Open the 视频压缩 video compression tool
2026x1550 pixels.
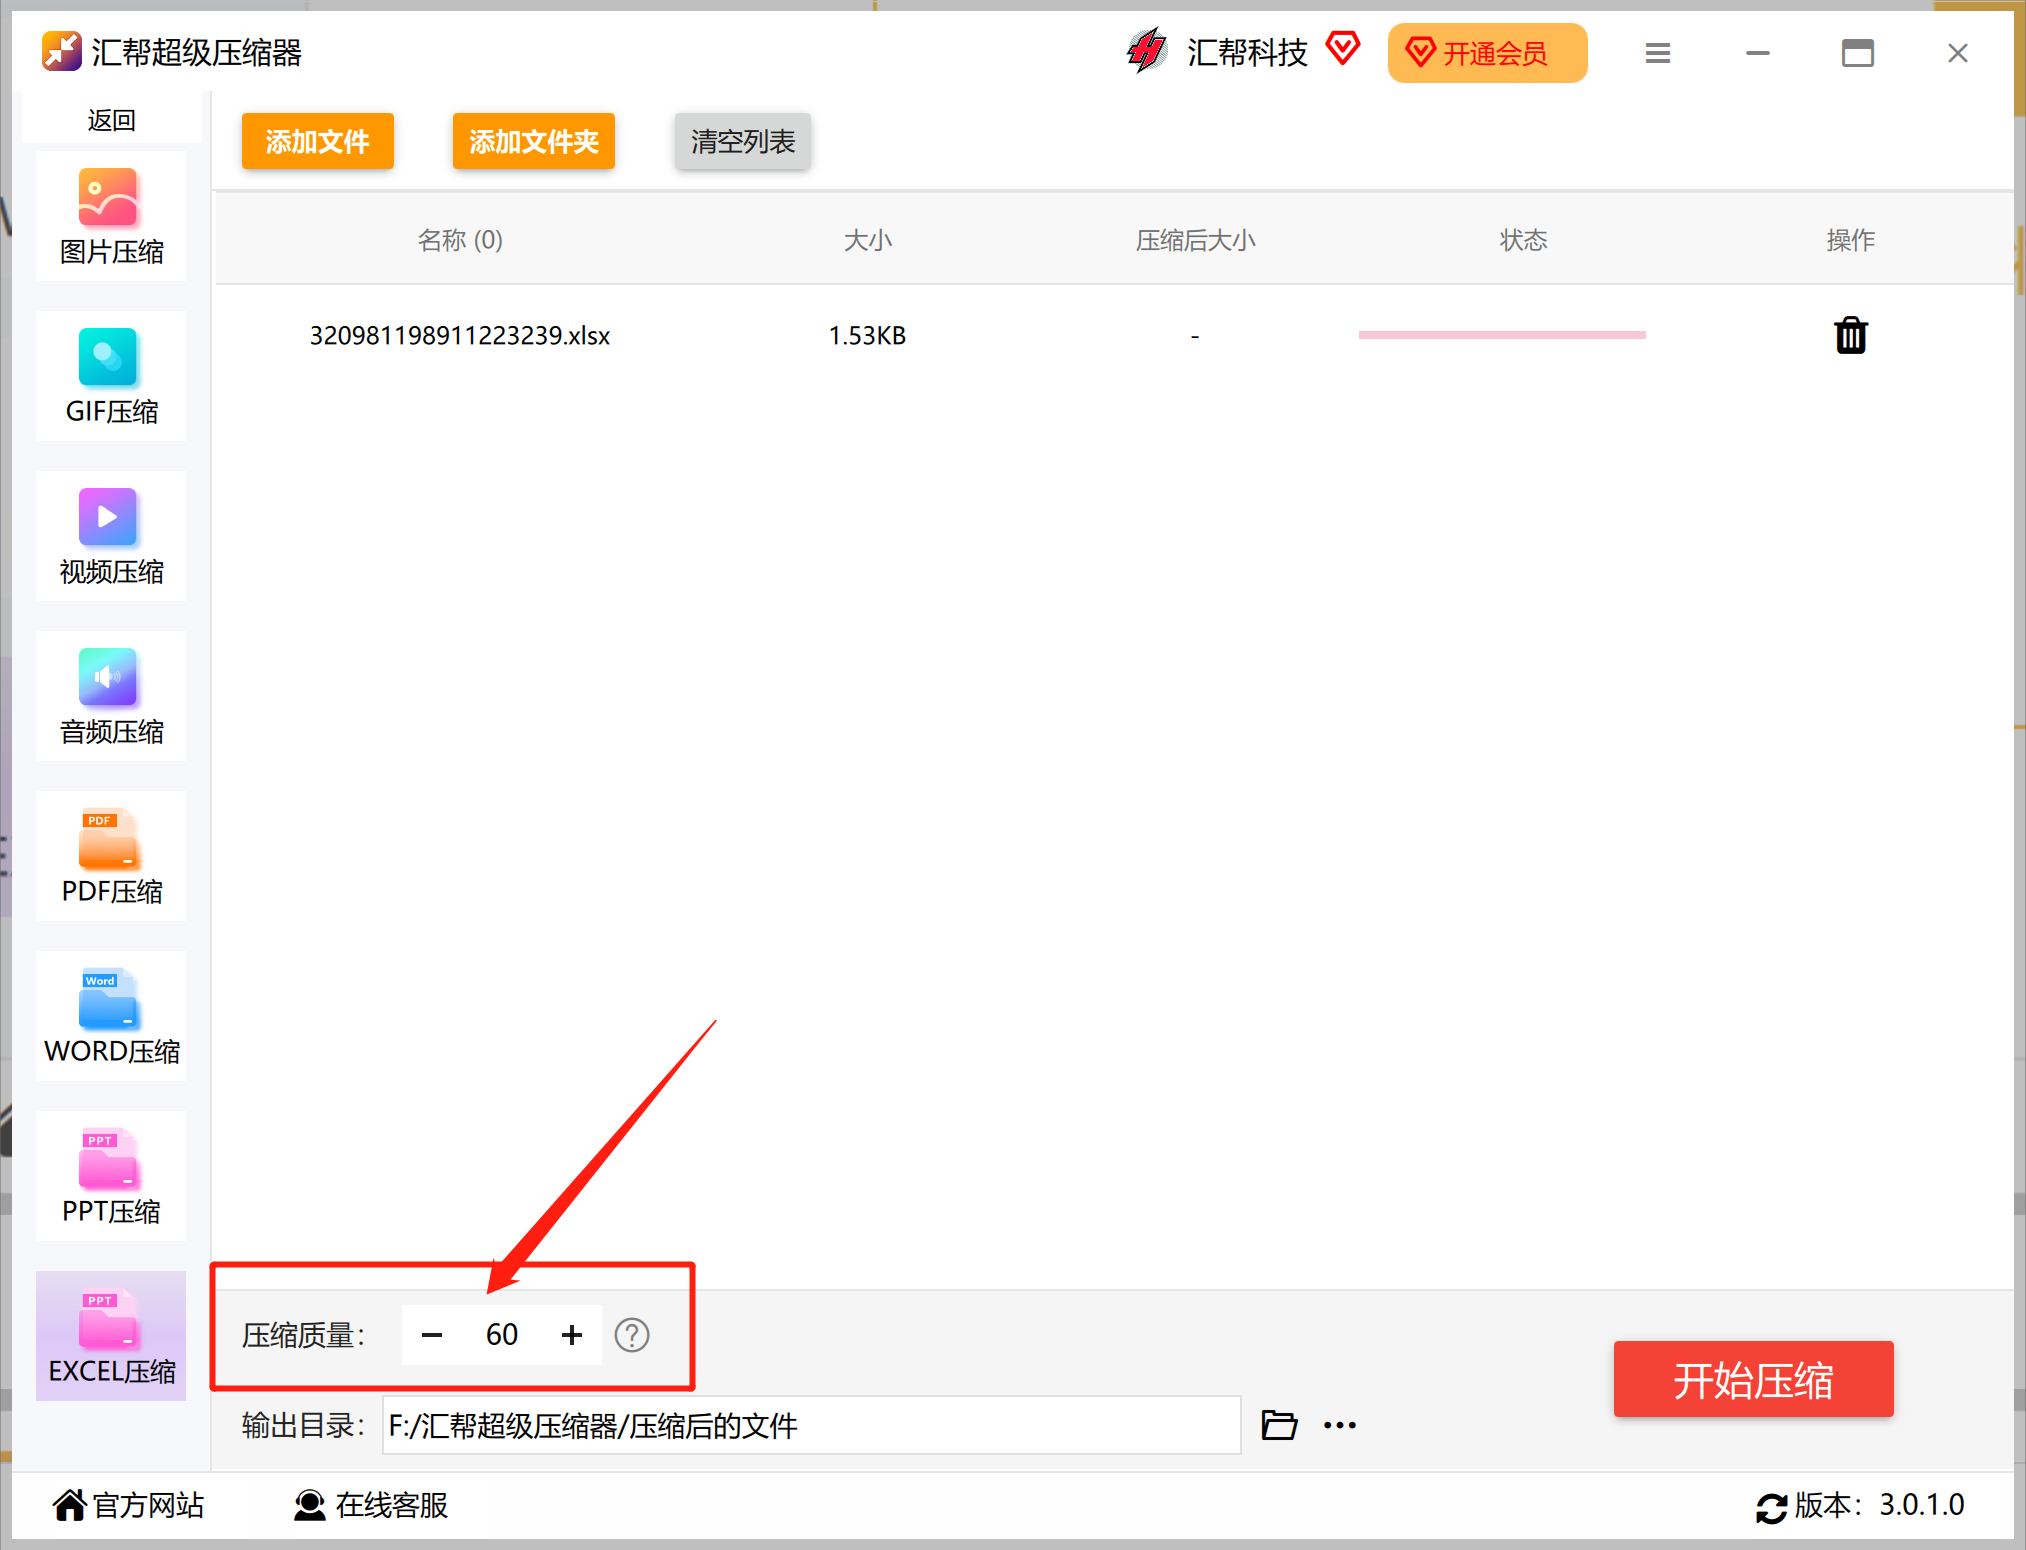111,536
